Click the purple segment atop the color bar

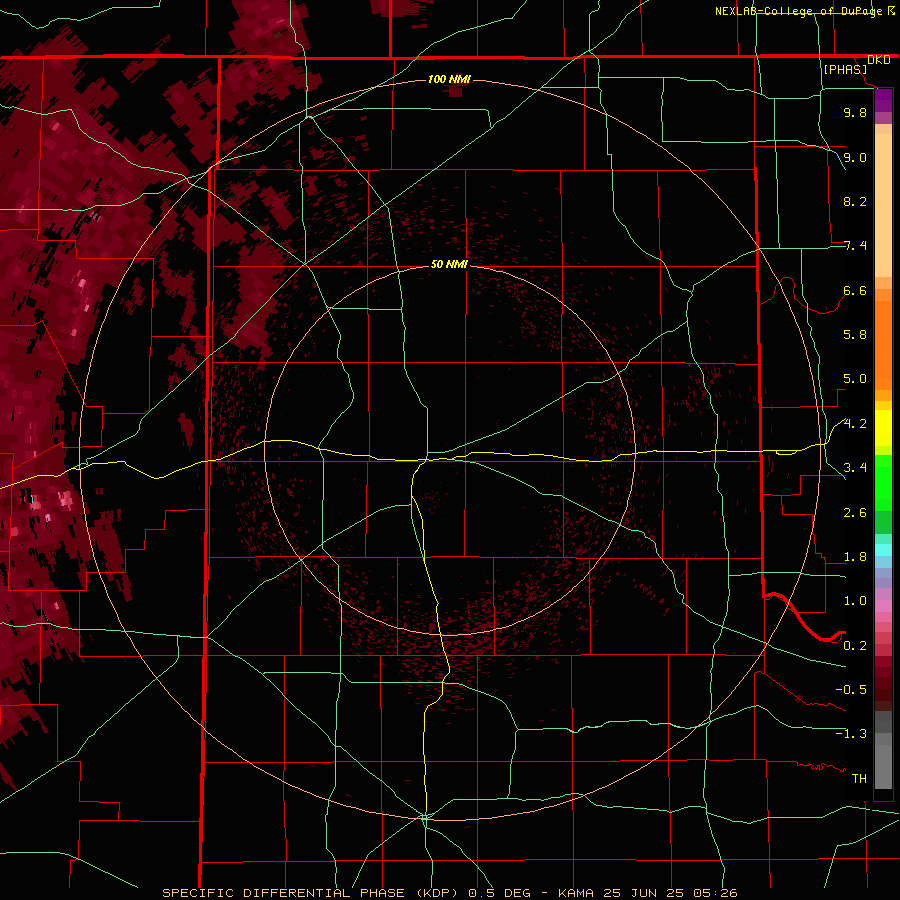tap(883, 100)
